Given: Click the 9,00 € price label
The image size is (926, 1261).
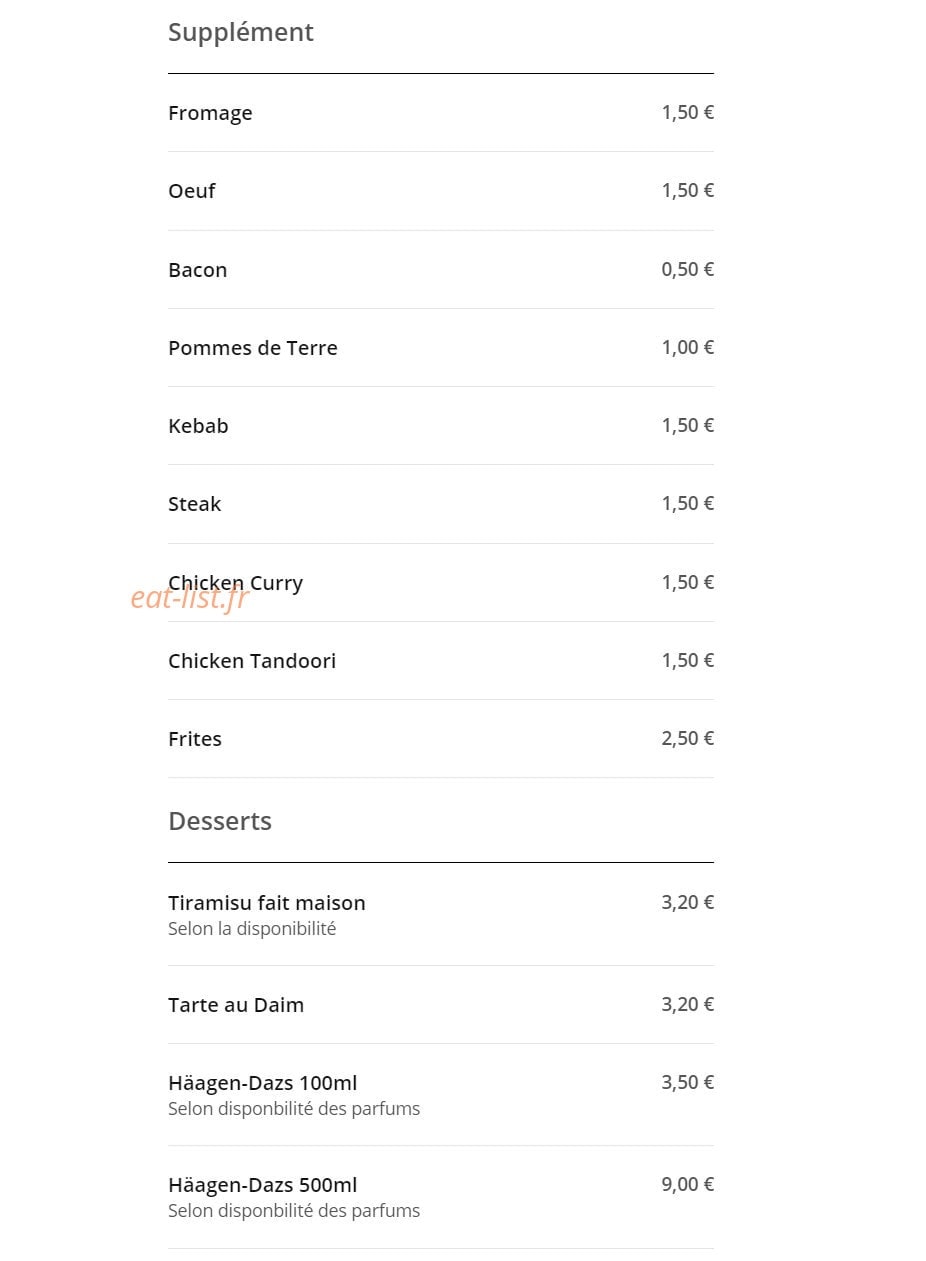Looking at the screenshot, I should point(687,1184).
